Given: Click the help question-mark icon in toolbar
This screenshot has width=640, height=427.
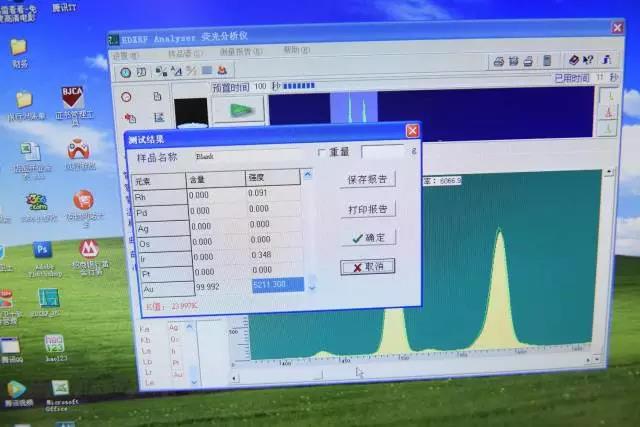Looking at the screenshot, I should click(x=588, y=60).
